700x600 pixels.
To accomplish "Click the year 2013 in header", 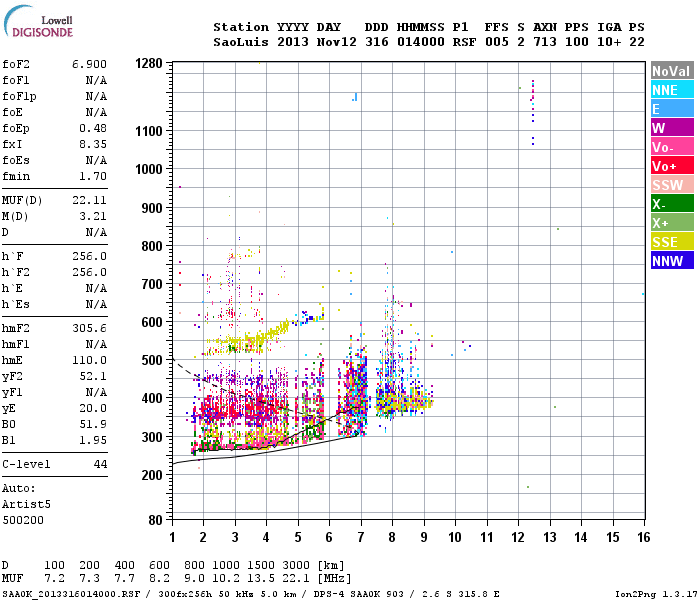I will (x=293, y=42).
